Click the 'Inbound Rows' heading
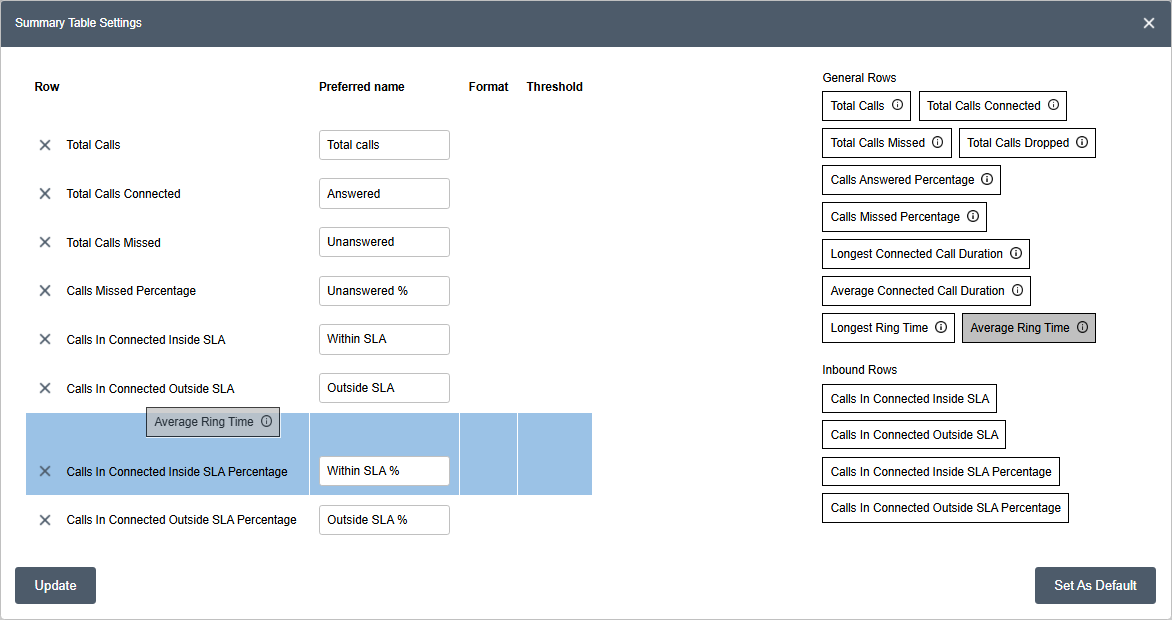1172x620 pixels. point(860,369)
